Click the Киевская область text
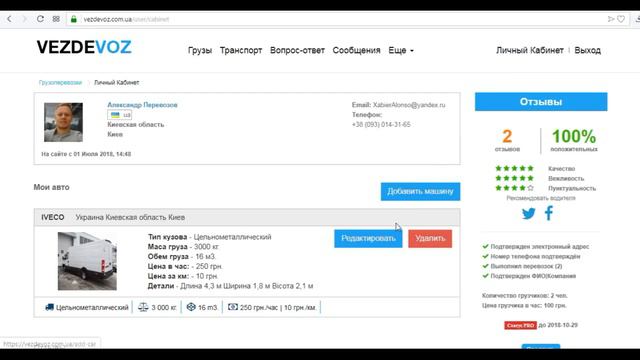The width and height of the screenshot is (640, 360). (136, 124)
